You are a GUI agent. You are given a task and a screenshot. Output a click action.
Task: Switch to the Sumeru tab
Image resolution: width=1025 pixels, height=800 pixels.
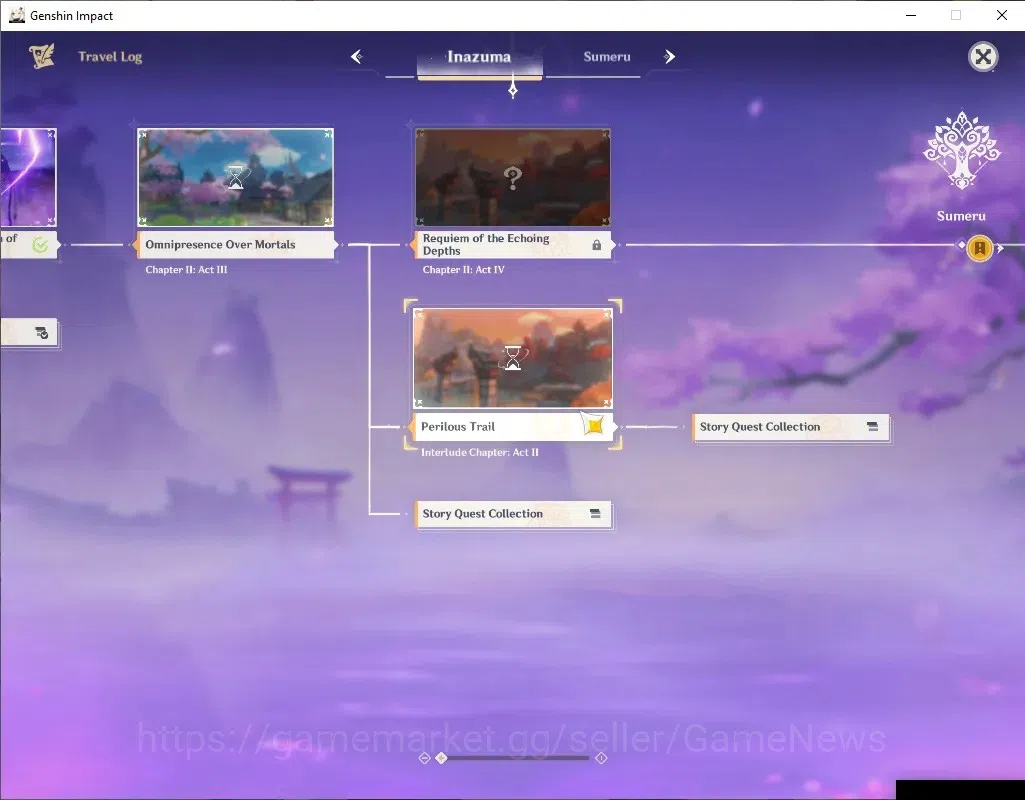pyautogui.click(x=607, y=57)
